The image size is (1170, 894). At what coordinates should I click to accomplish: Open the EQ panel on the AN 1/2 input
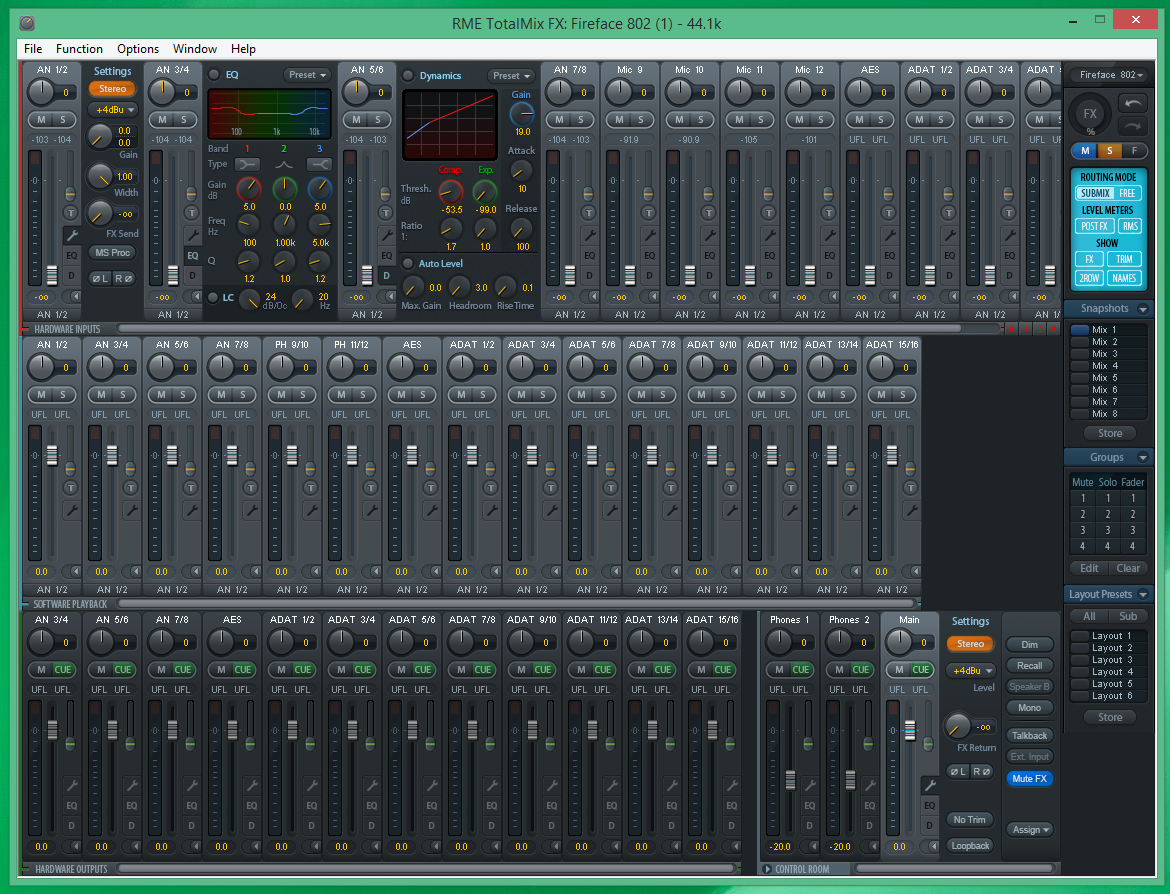[x=73, y=256]
